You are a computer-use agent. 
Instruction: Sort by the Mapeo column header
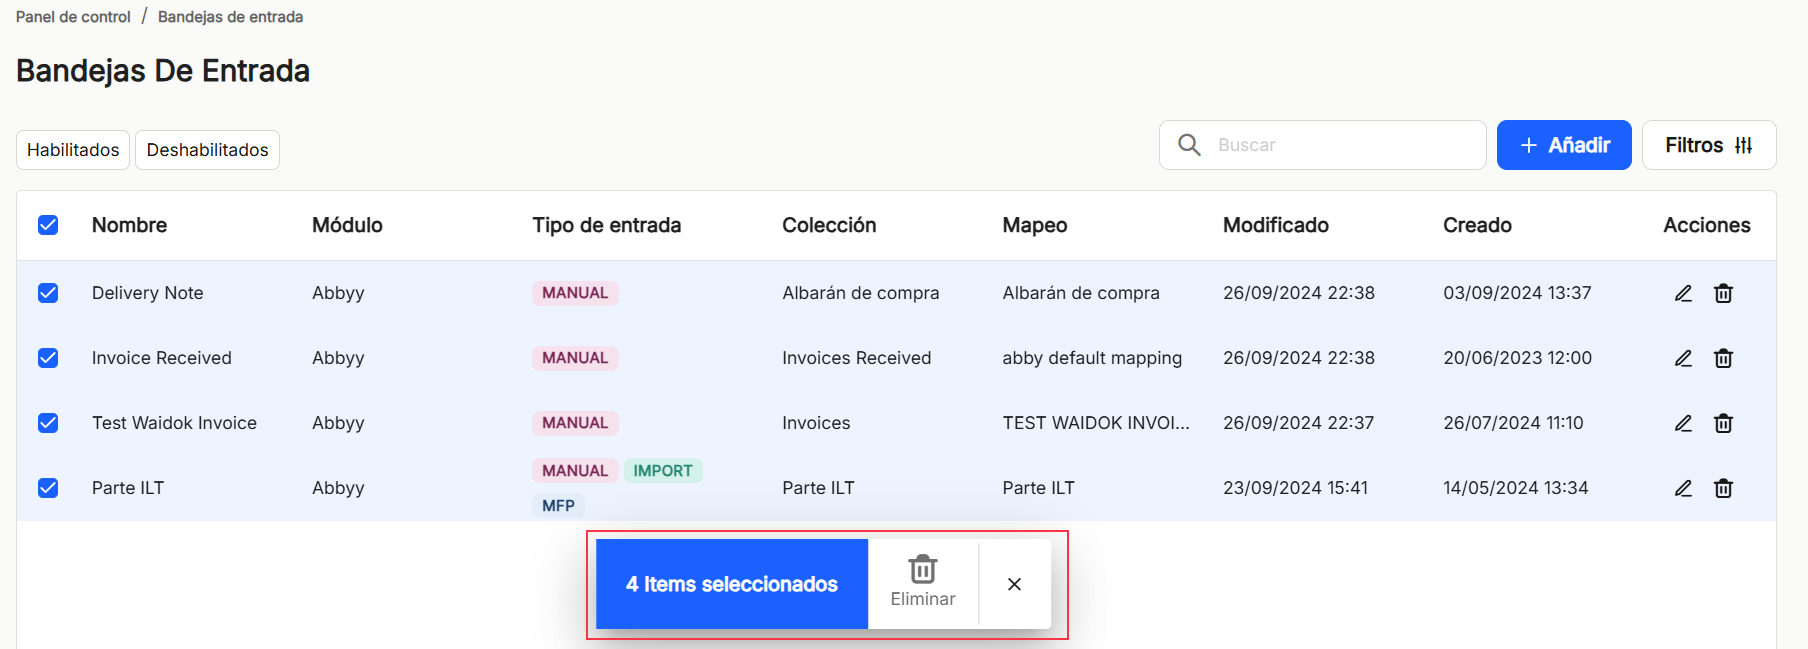click(1035, 225)
